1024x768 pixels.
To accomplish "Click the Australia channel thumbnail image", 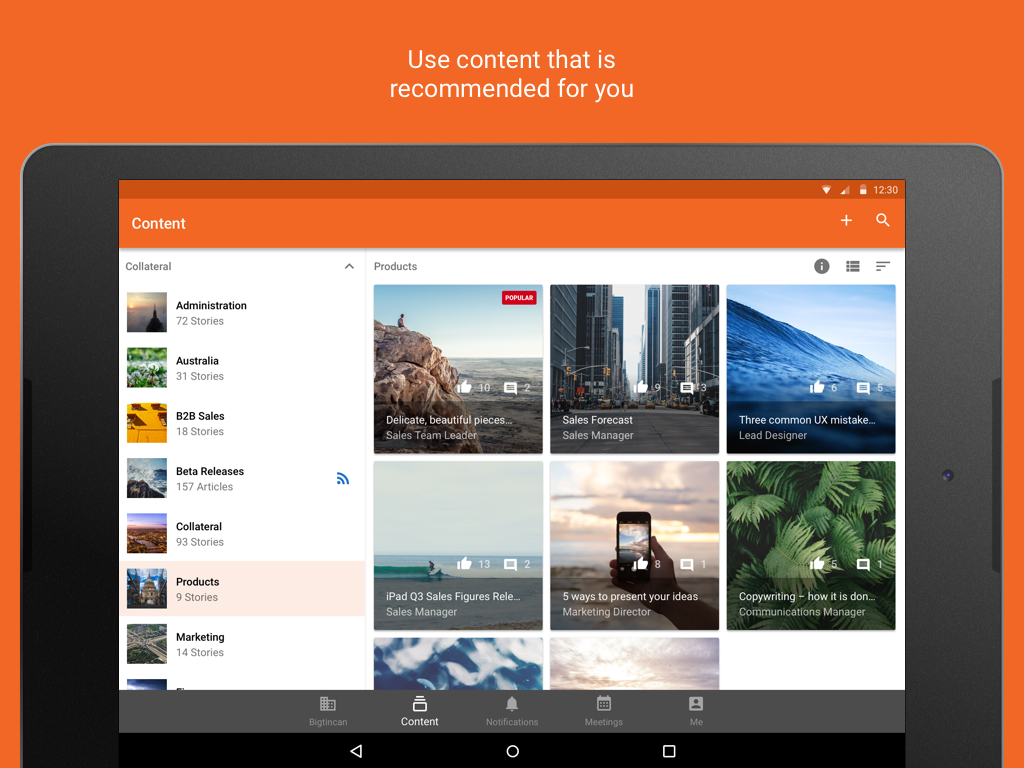I will [x=147, y=368].
